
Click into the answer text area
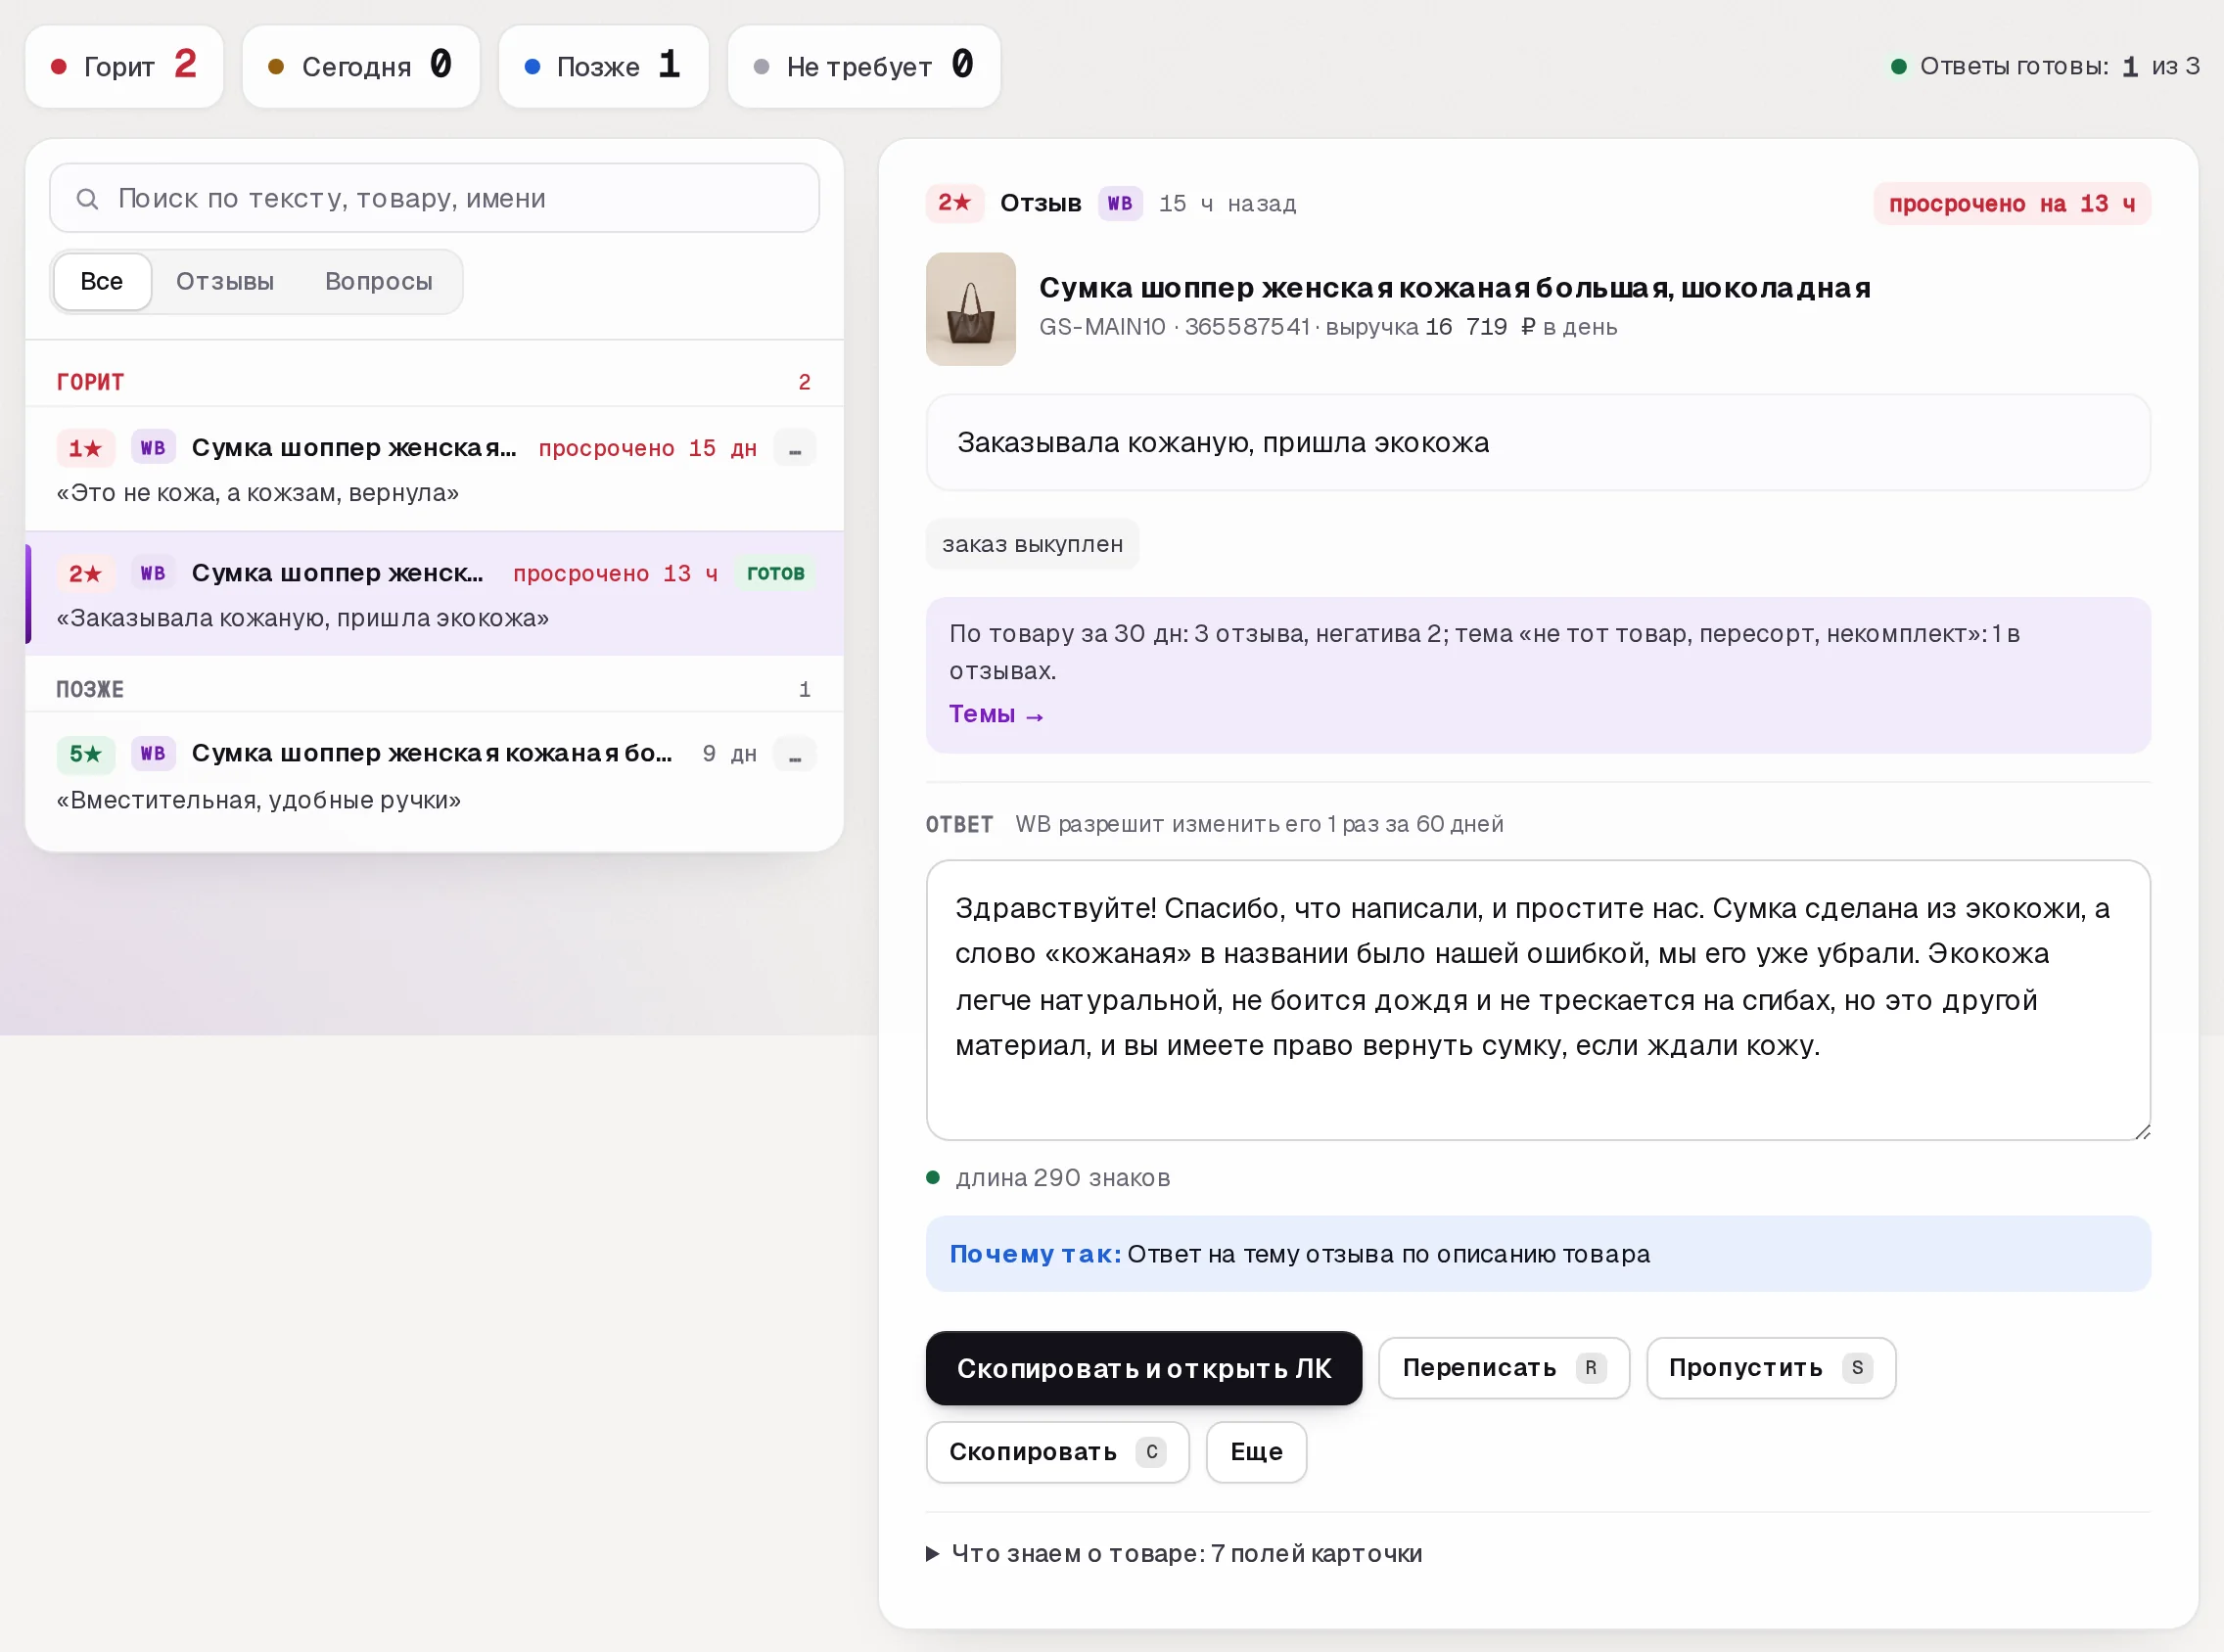1538,1000
